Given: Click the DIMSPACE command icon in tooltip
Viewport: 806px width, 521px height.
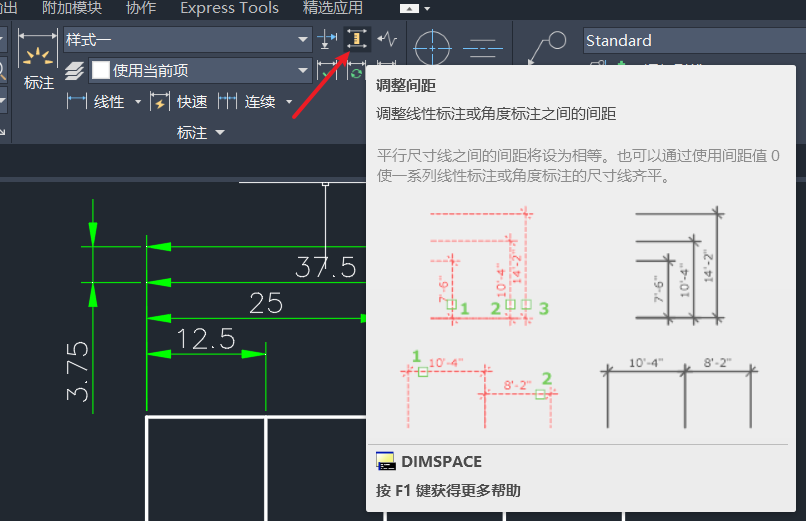Looking at the screenshot, I should pos(386,461).
